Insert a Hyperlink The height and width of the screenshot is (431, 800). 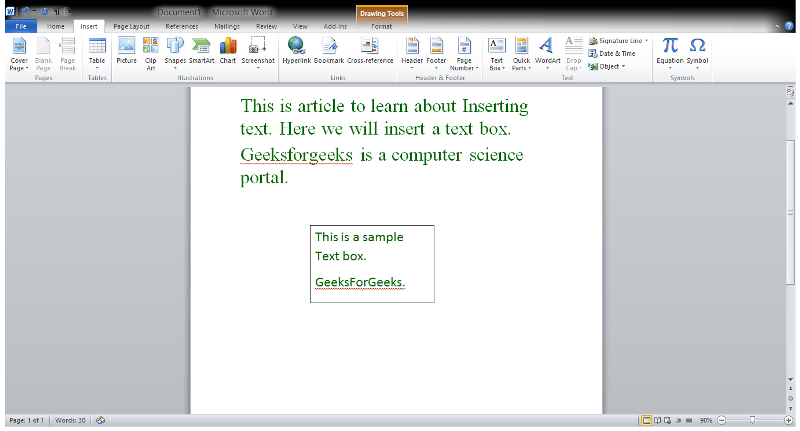296,51
